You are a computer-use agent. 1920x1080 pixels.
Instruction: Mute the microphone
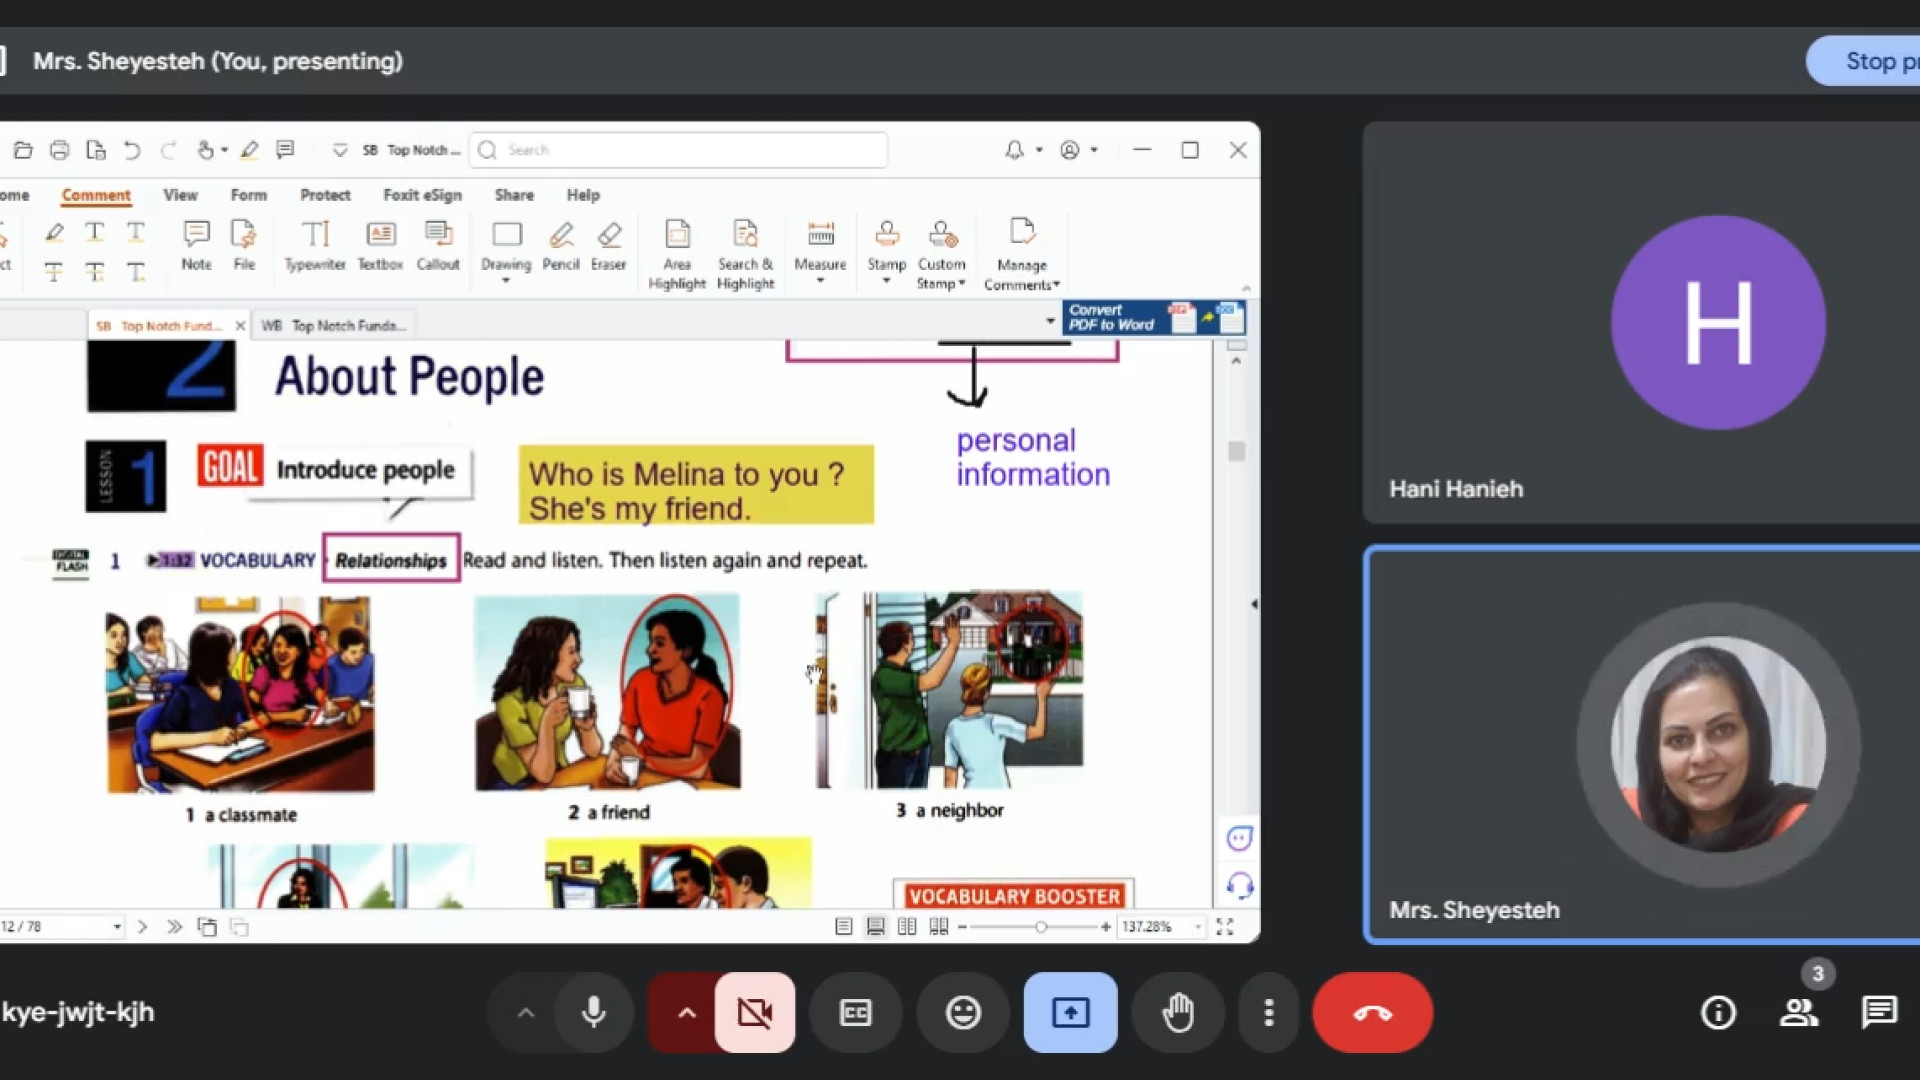coord(594,1013)
